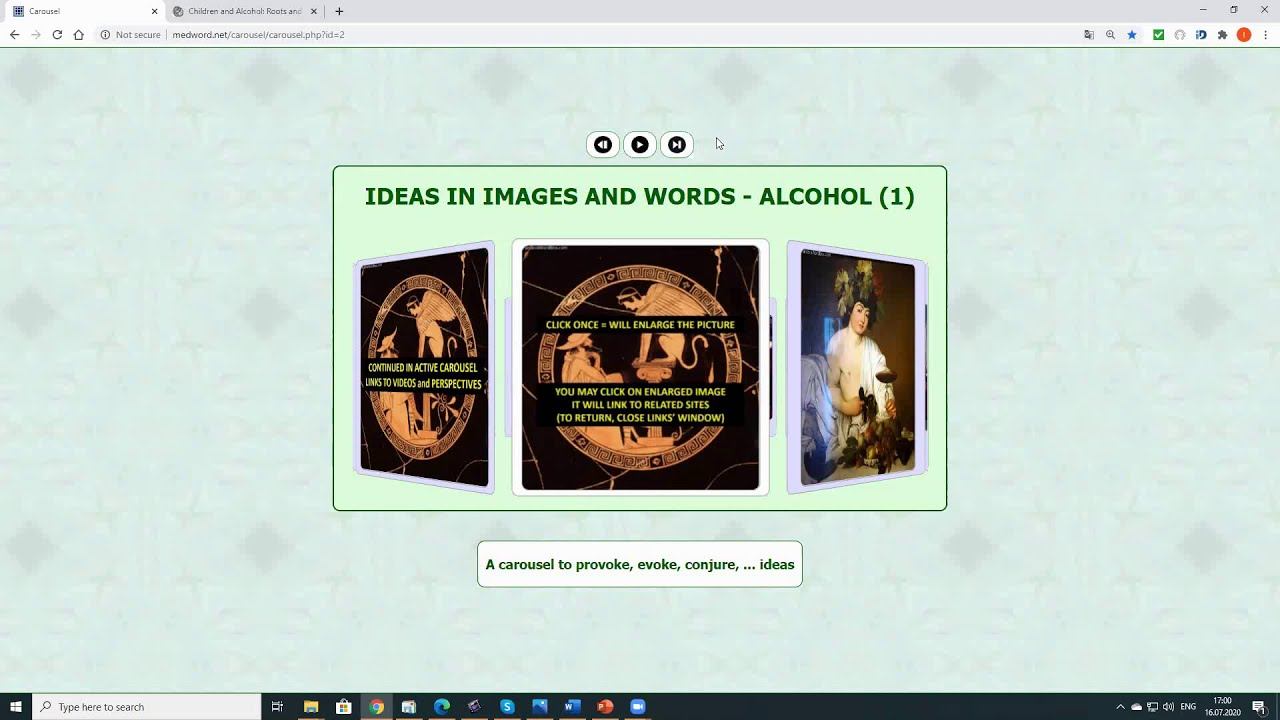
Task: Open the translate page icon
Action: click(x=1089, y=34)
